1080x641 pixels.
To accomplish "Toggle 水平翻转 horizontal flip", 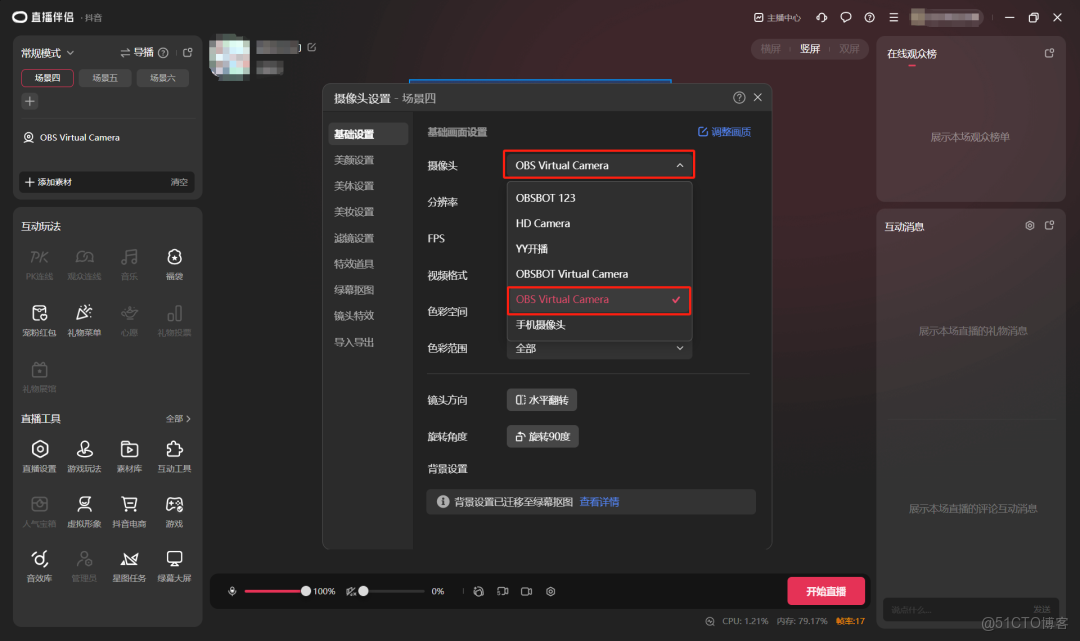I will coord(542,399).
